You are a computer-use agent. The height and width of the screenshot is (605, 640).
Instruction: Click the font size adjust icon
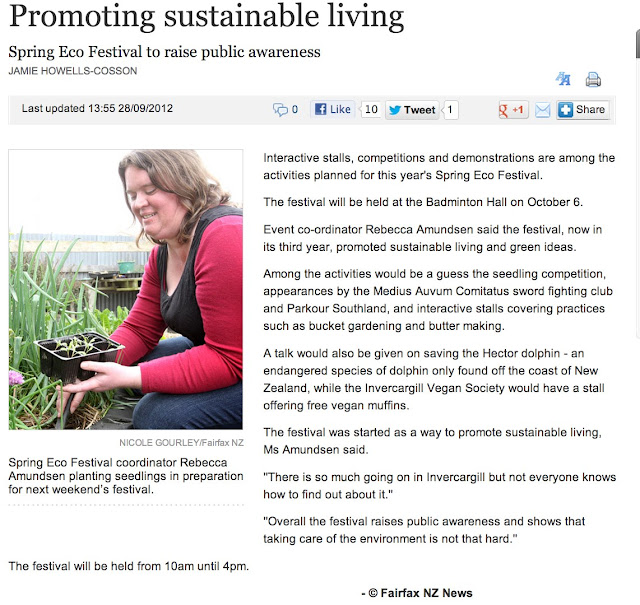(x=563, y=79)
